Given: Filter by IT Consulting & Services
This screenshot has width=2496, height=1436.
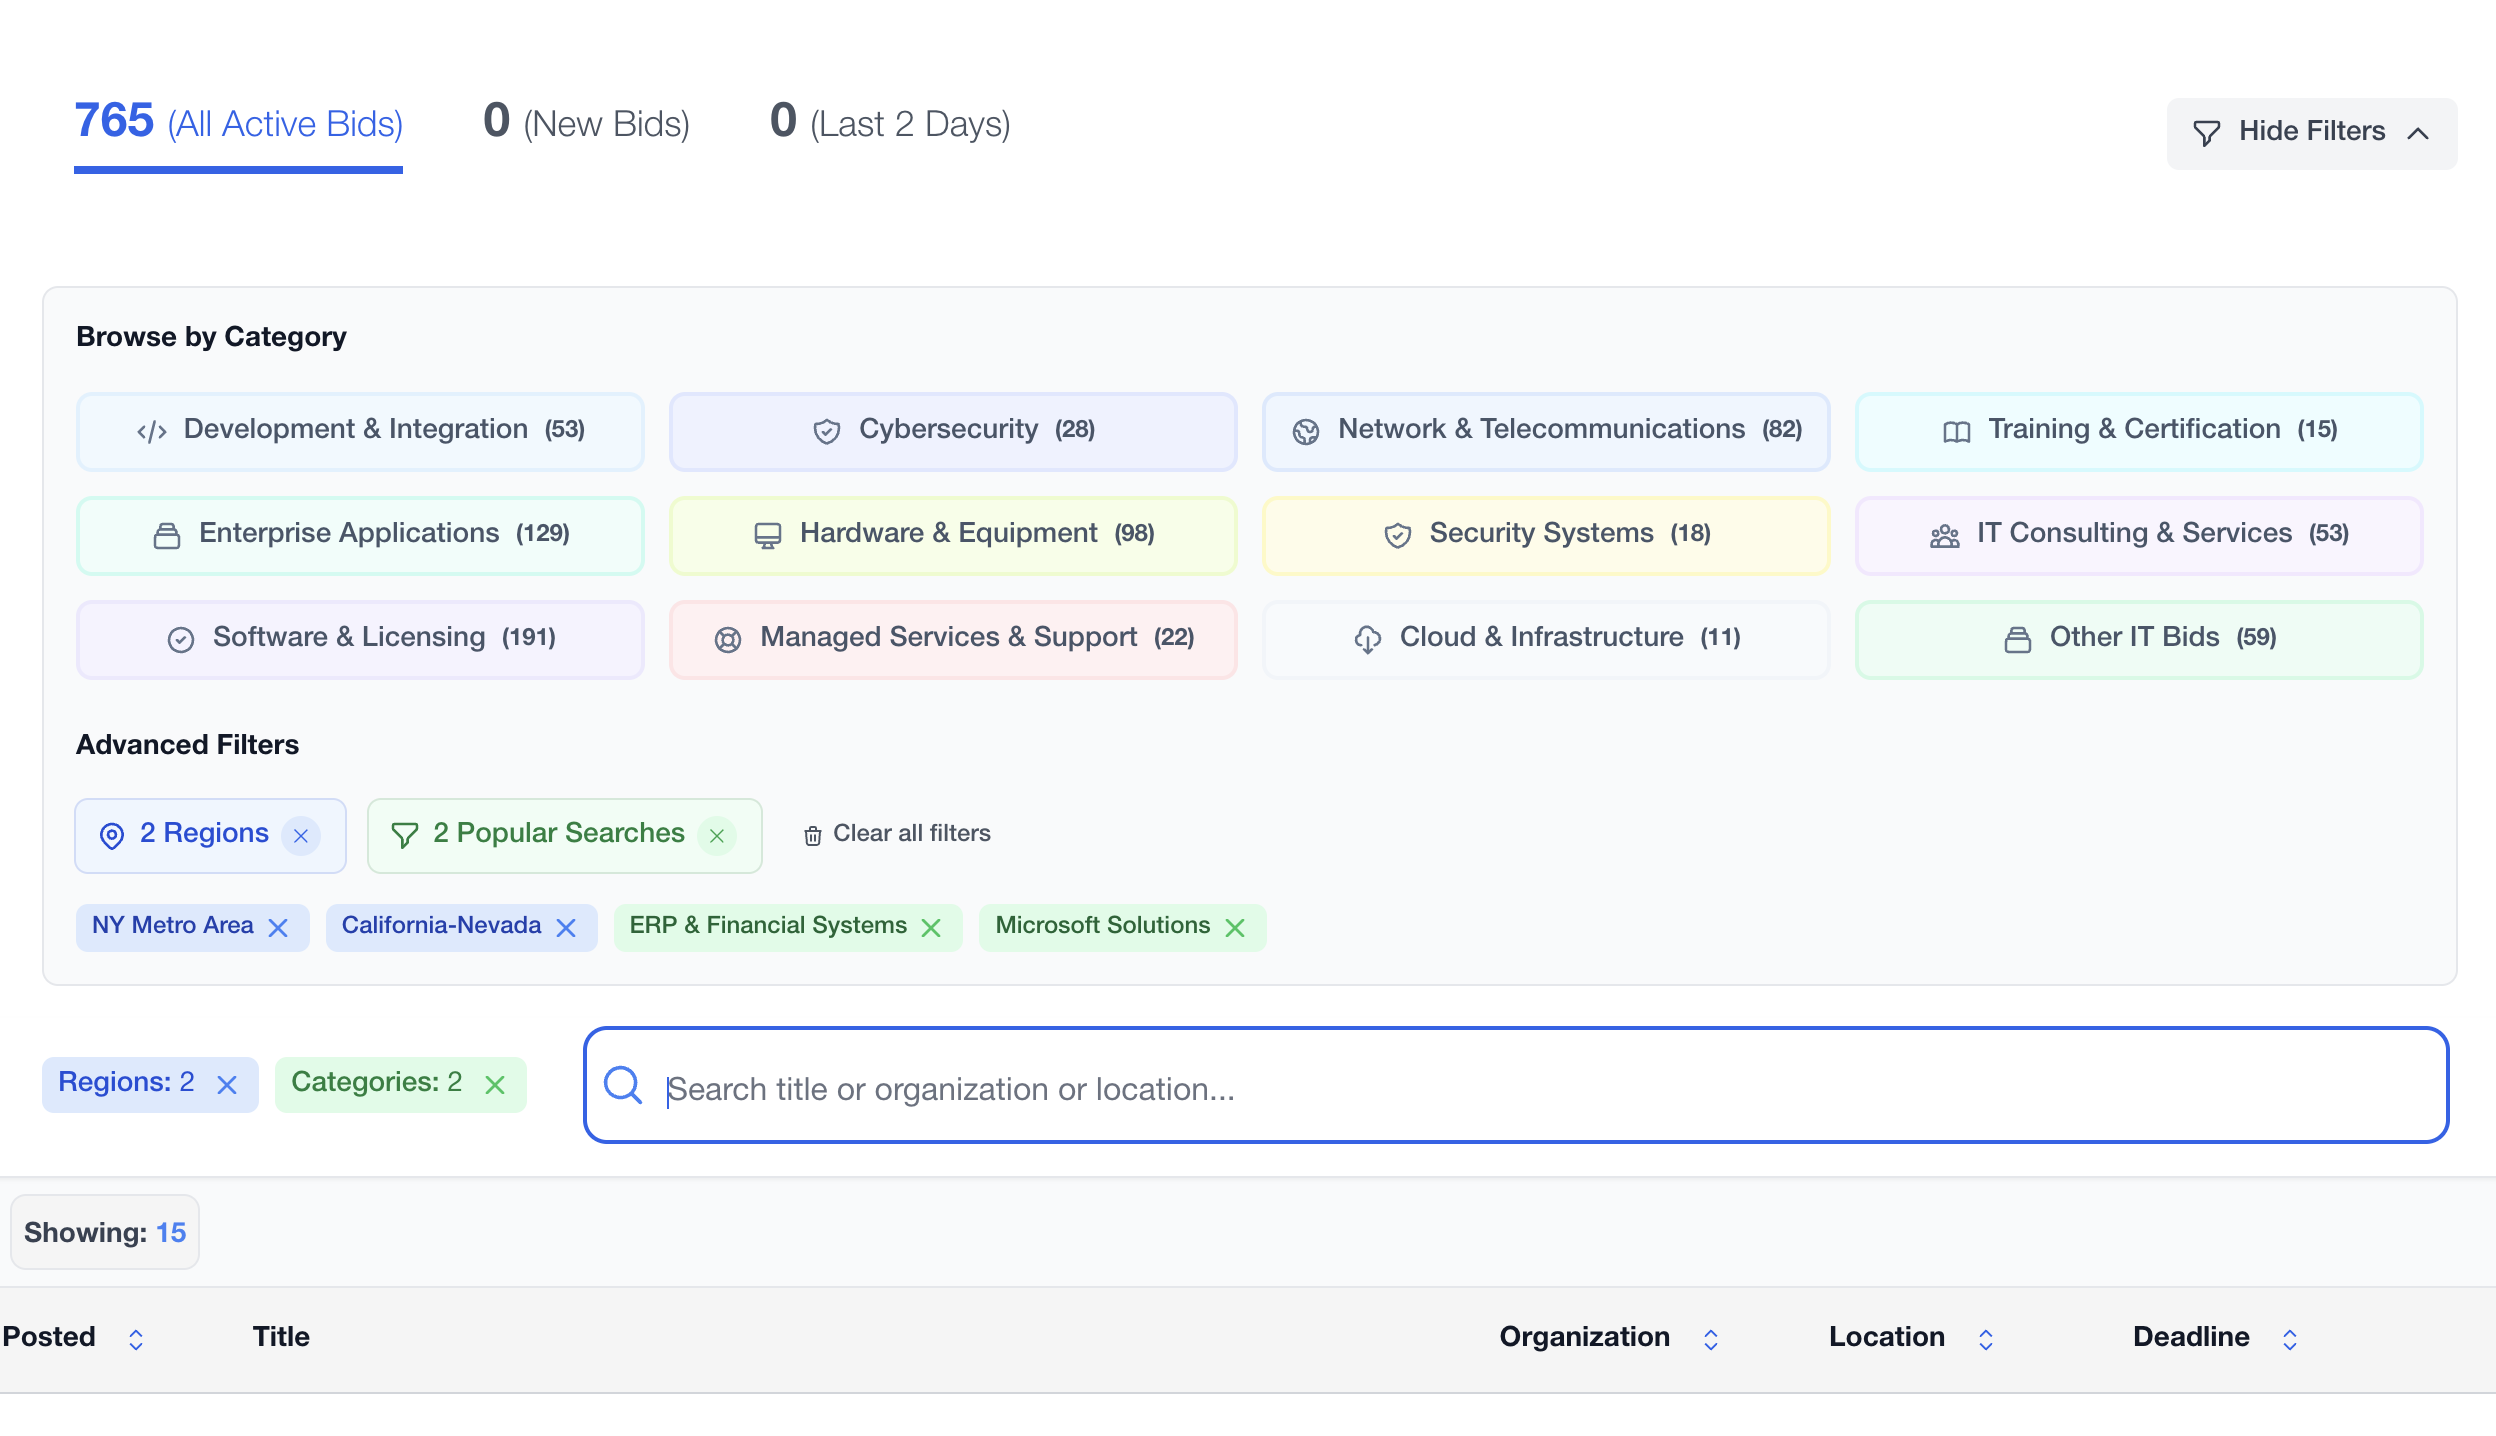Looking at the screenshot, I should (x=2139, y=535).
